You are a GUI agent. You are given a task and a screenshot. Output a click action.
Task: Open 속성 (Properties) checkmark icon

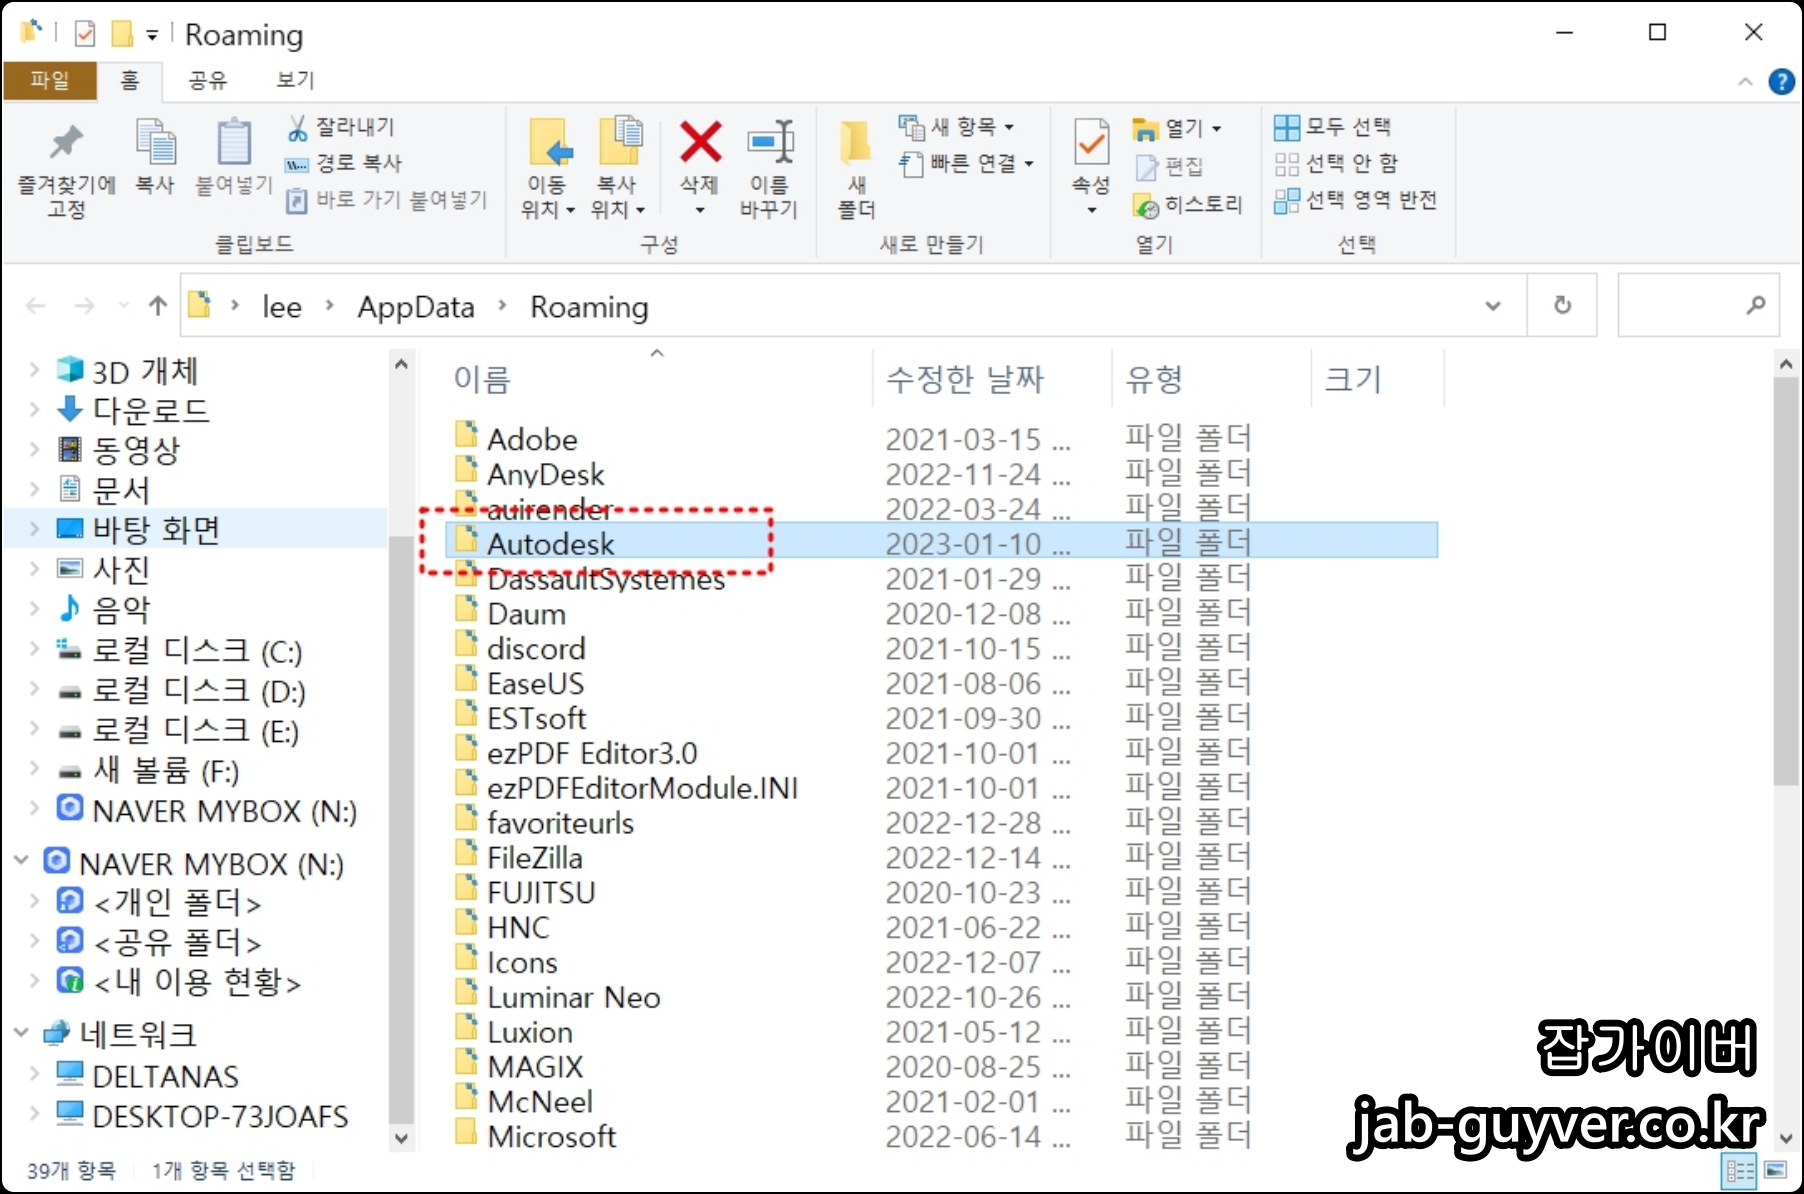pos(1091,142)
